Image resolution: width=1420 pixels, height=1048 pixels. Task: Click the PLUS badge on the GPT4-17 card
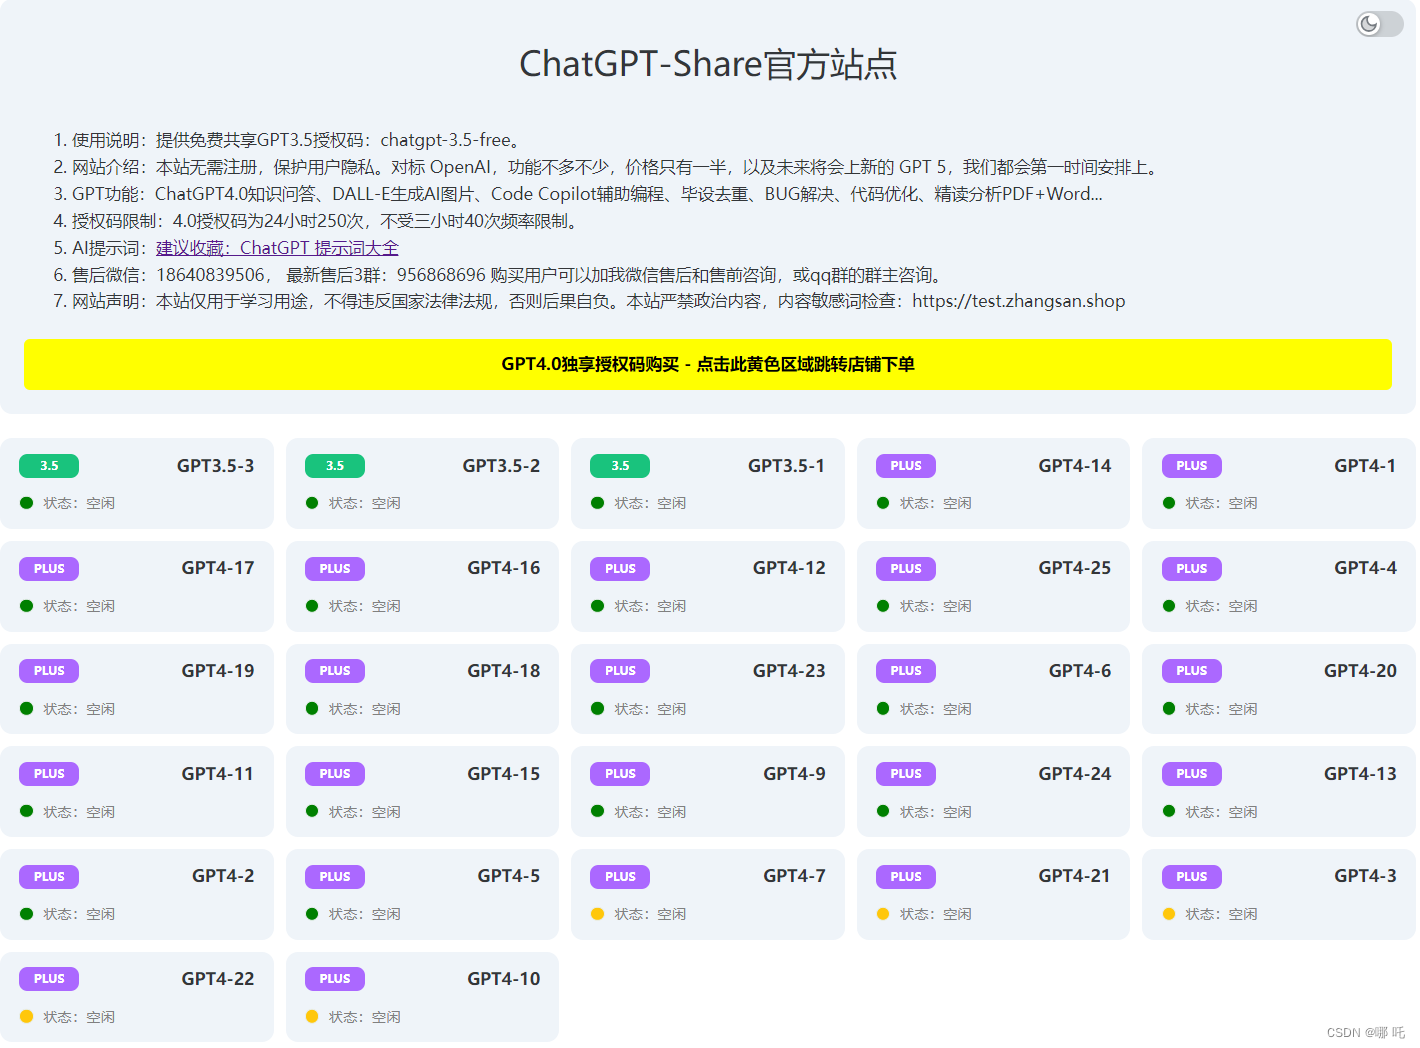(x=49, y=569)
